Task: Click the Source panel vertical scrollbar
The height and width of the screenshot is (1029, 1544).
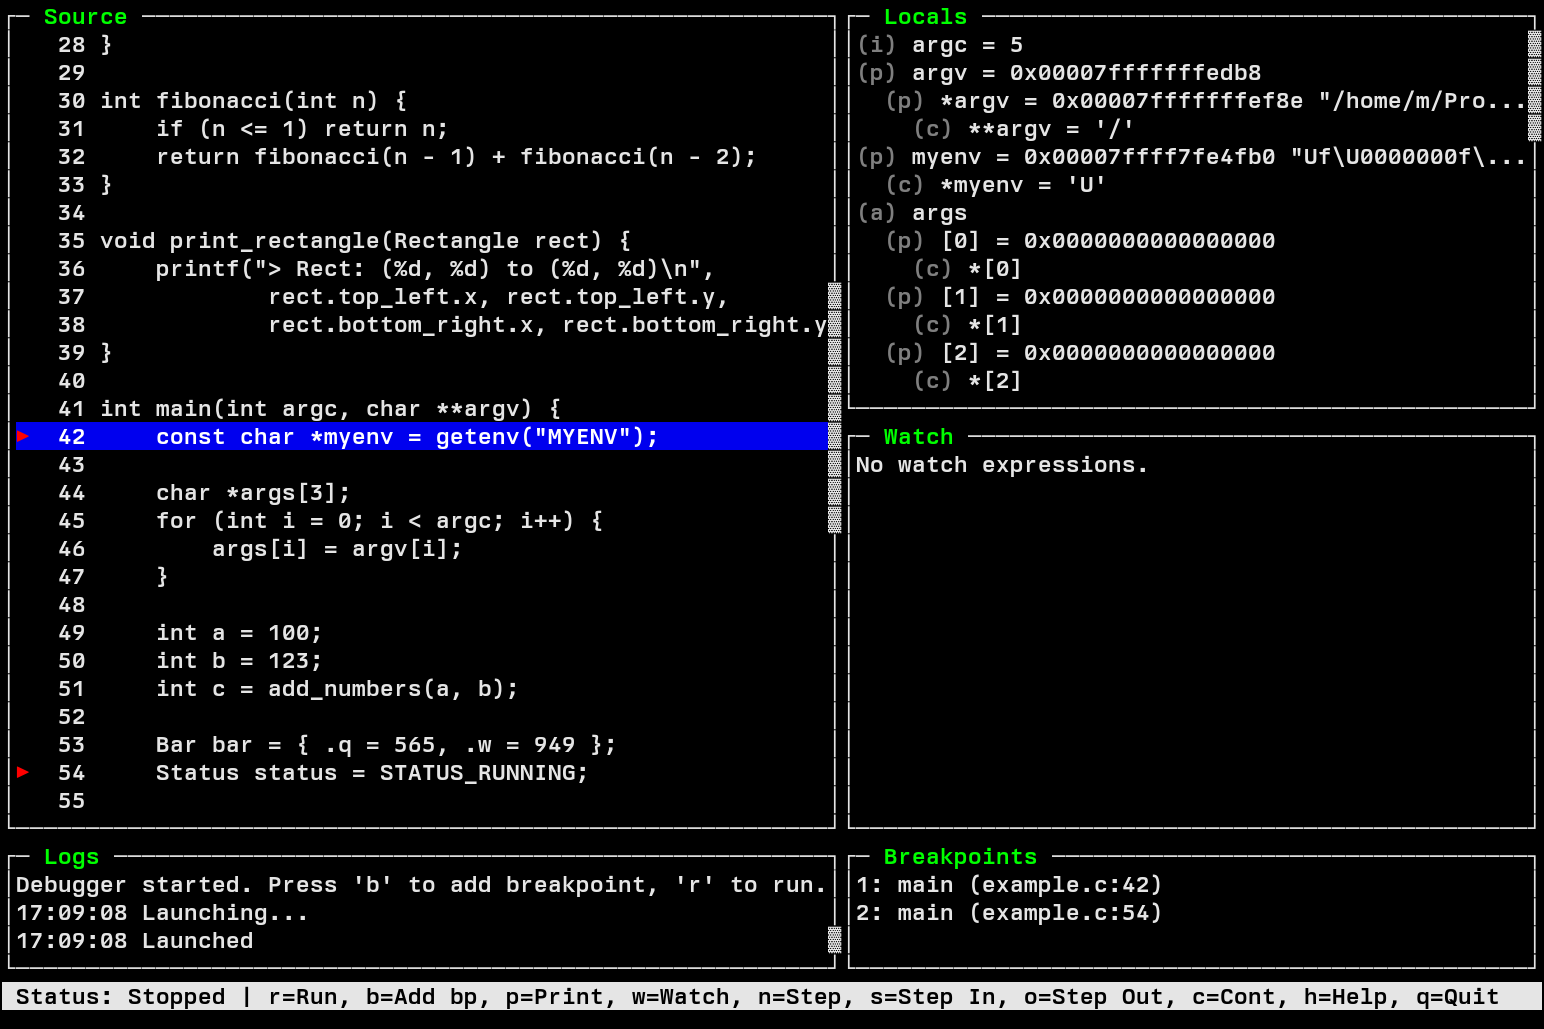Action: 834,408
